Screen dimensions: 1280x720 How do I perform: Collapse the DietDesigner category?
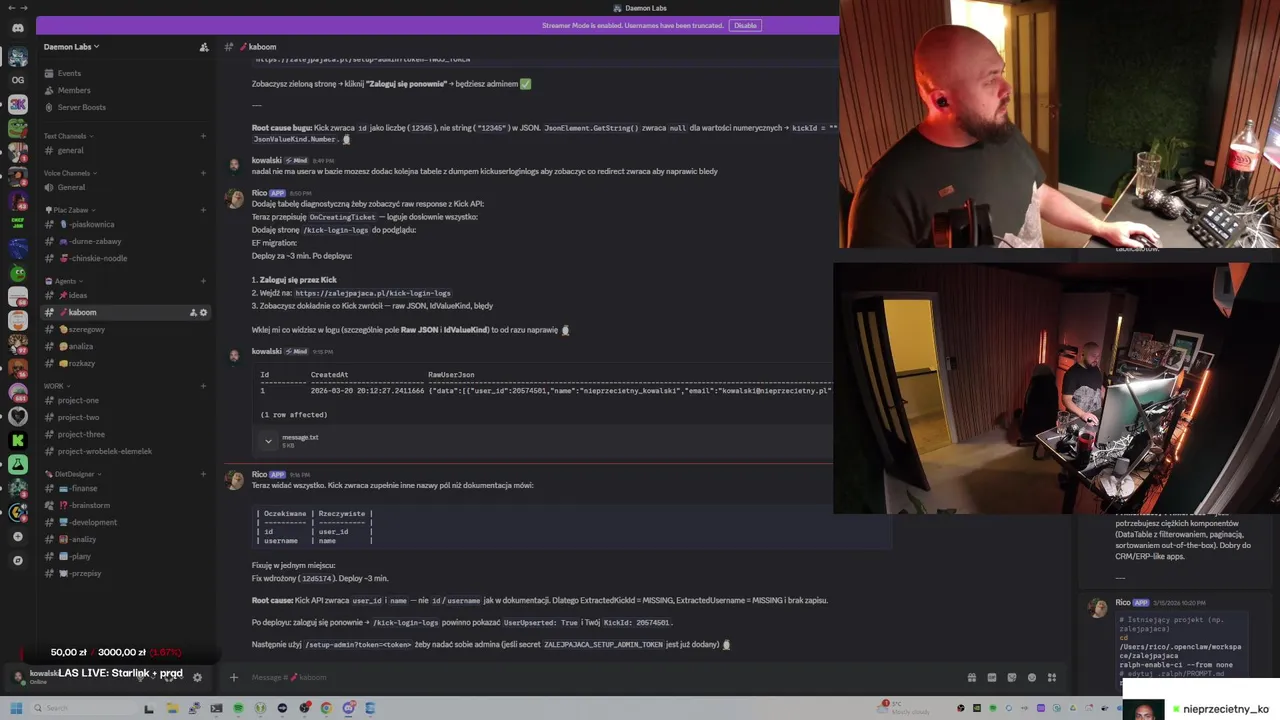(x=72, y=474)
